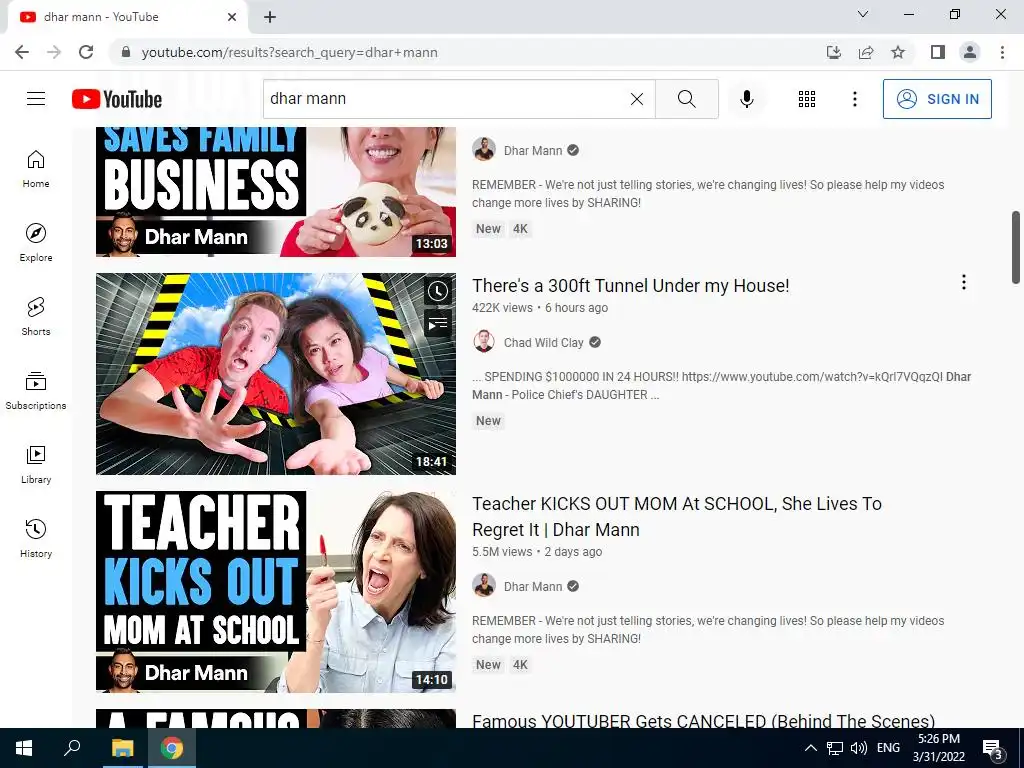Click Chad Wild Clay channel avatar
The width and height of the screenshot is (1024, 768).
pyautogui.click(x=484, y=342)
